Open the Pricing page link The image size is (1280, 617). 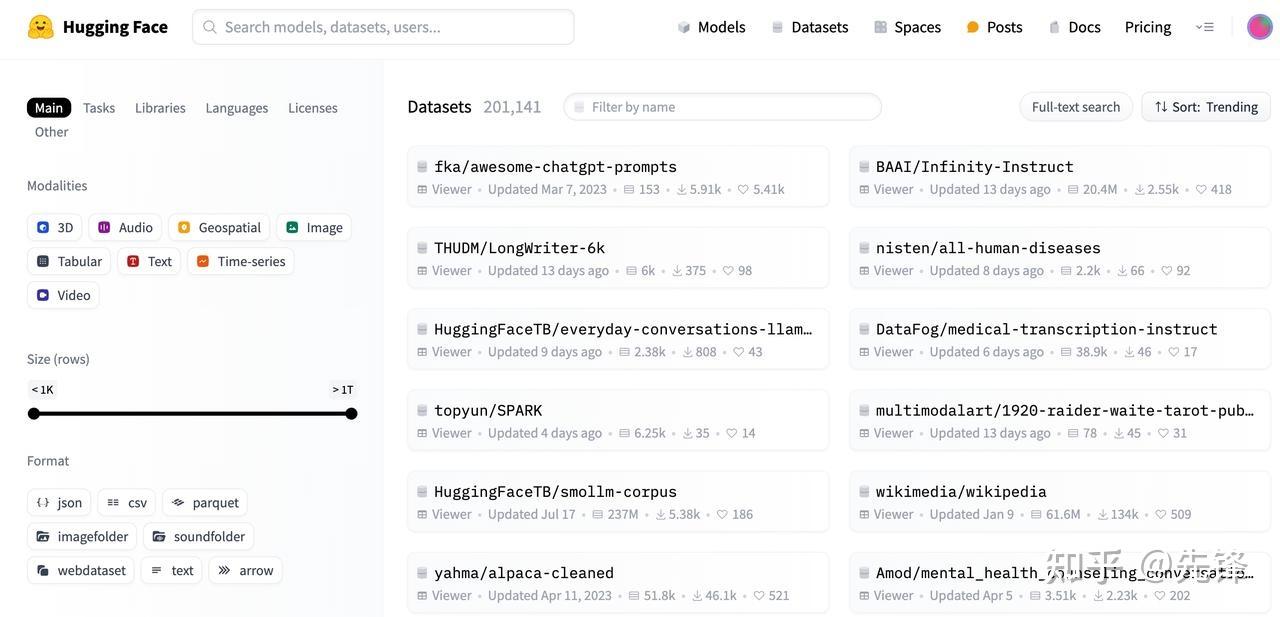pos(1148,27)
